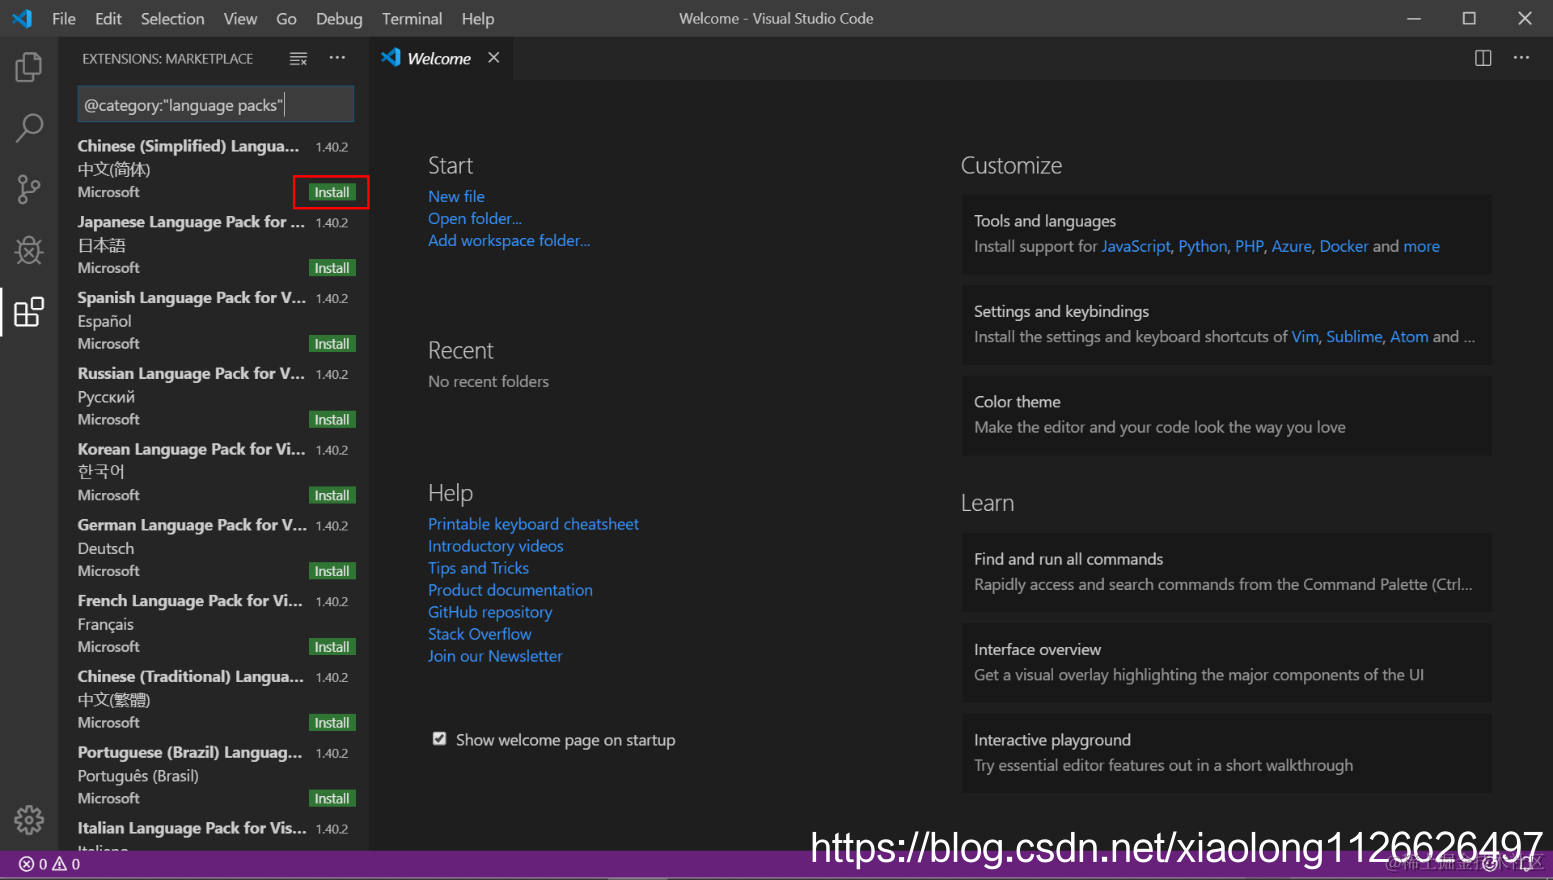Install Chinese (Traditional) language pack

(x=332, y=723)
